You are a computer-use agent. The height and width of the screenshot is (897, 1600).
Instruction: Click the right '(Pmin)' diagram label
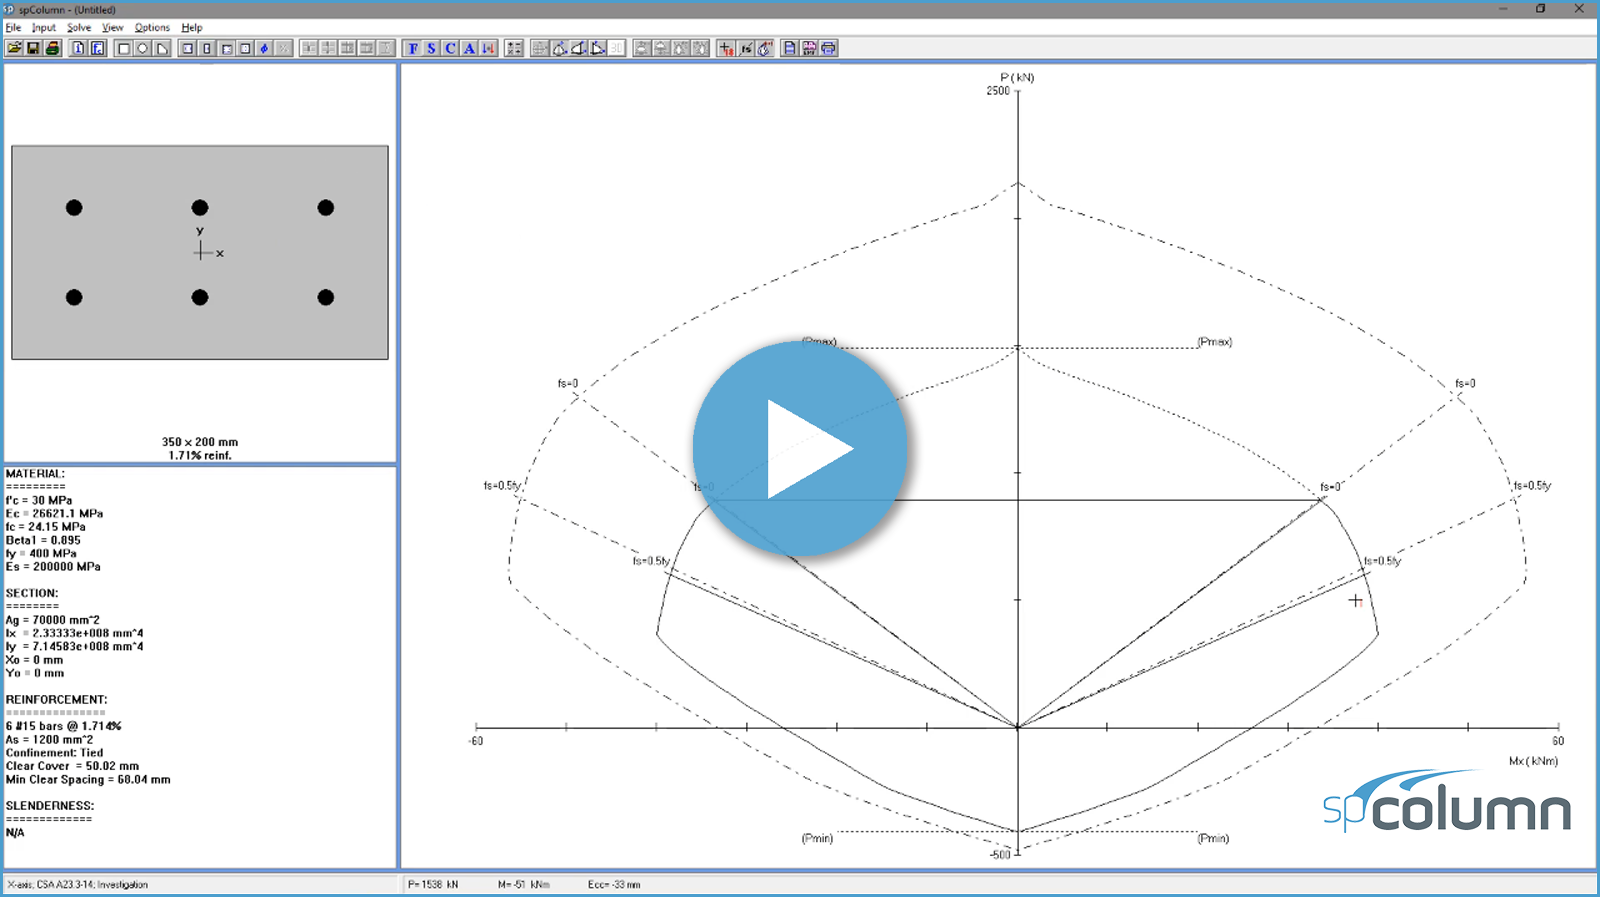(1213, 838)
